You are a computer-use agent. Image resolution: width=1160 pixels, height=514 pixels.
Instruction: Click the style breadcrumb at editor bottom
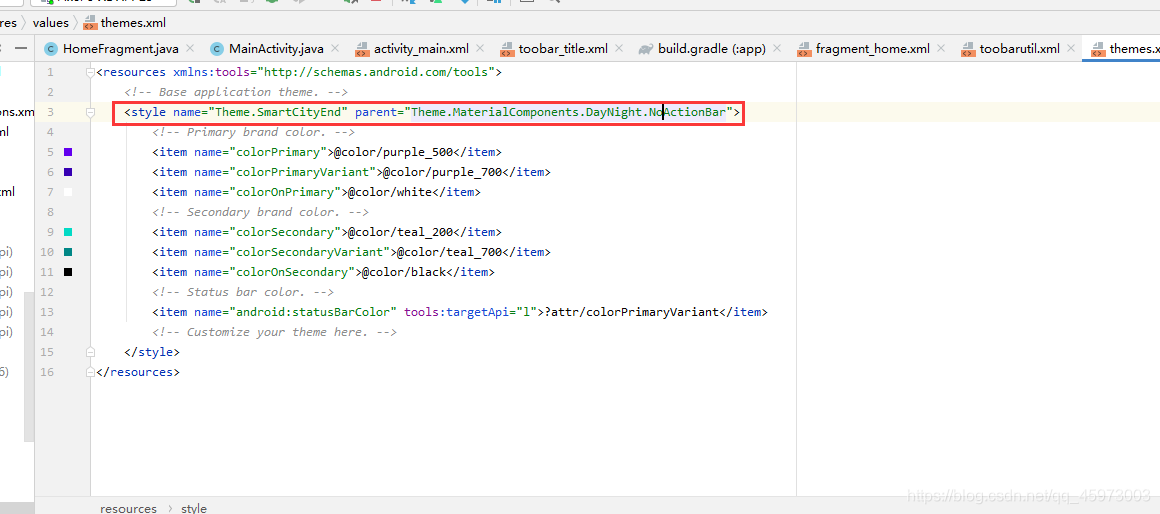[x=194, y=508]
